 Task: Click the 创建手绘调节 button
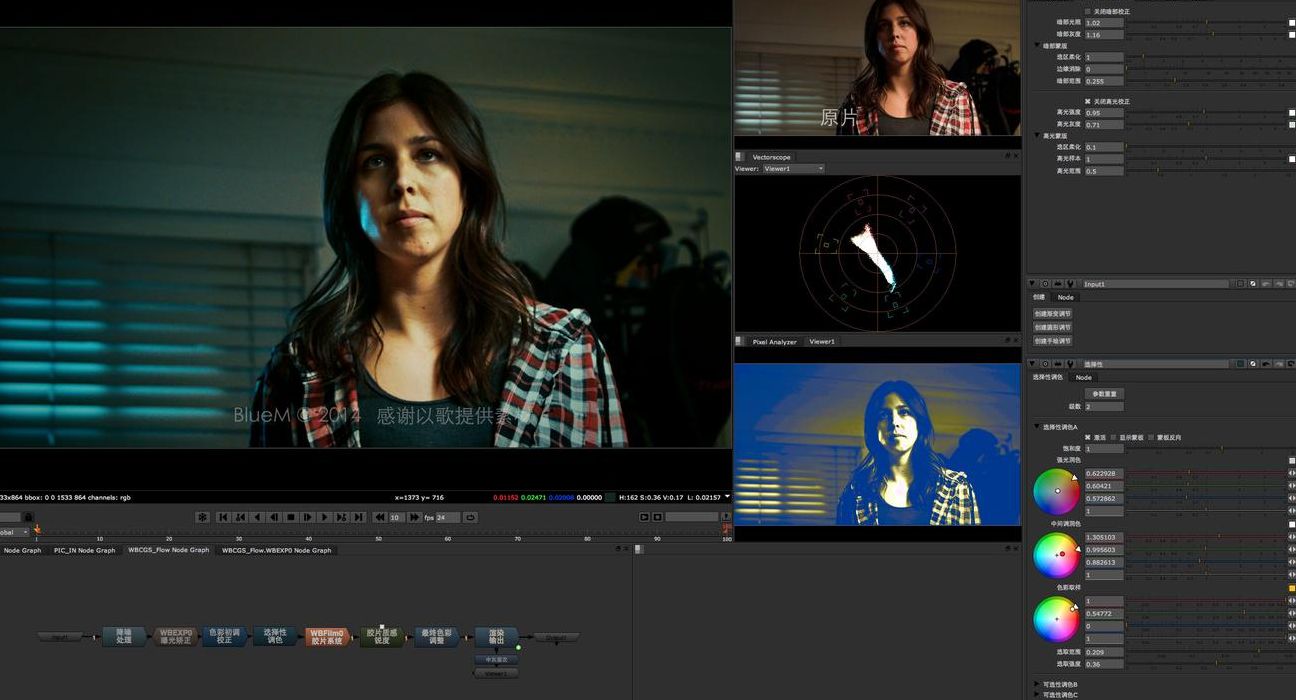coord(1052,342)
